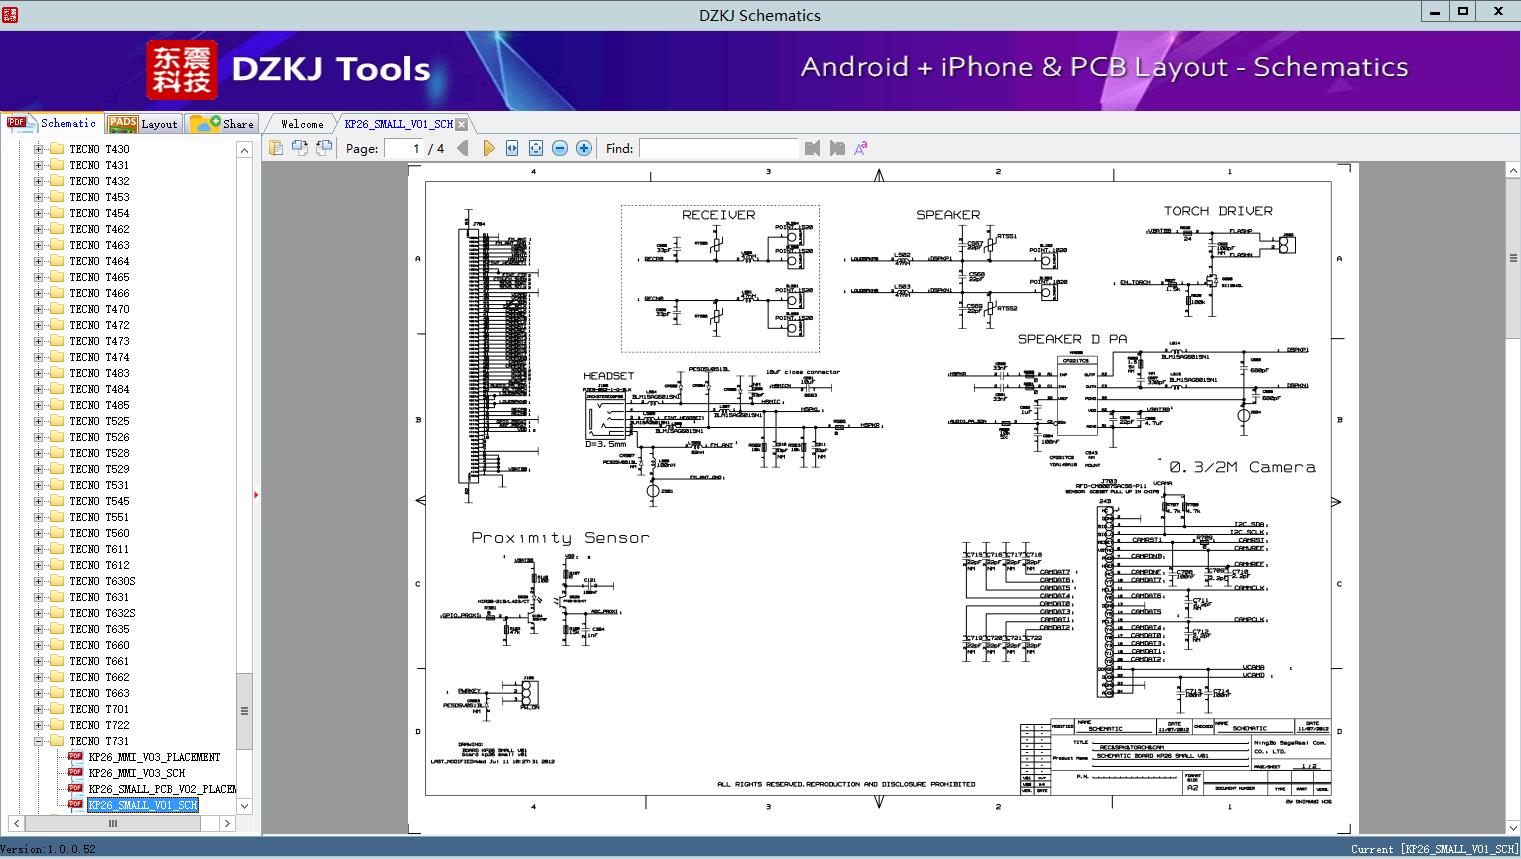The height and width of the screenshot is (859, 1521).
Task: Click the page number input box
Action: (403, 148)
